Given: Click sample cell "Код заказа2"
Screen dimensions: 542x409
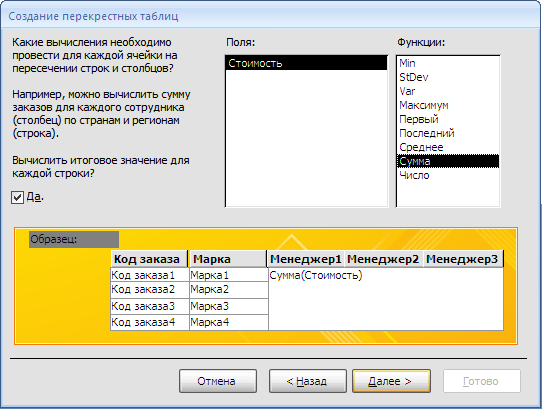Looking at the screenshot, I should 150,289.
